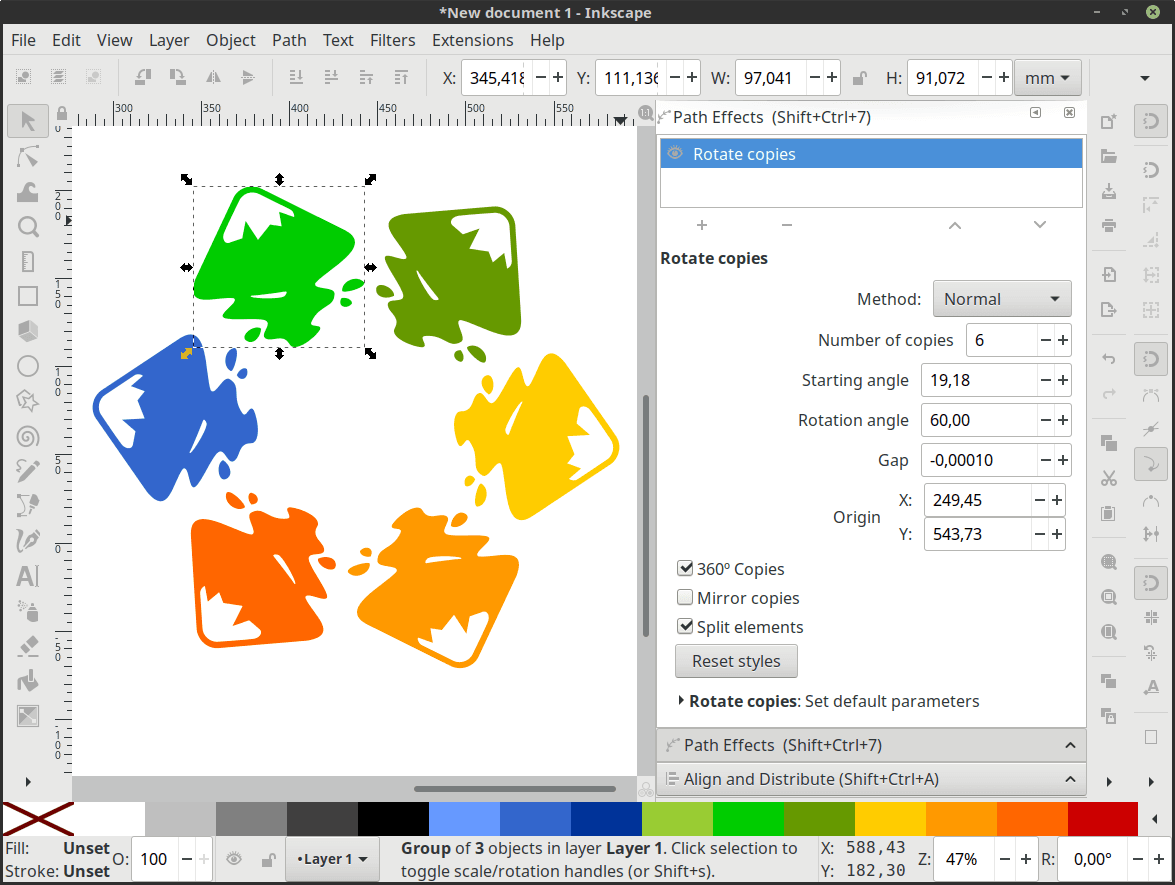Click the lock width and height ratio icon
Image resolution: width=1175 pixels, height=885 pixels.
point(859,78)
